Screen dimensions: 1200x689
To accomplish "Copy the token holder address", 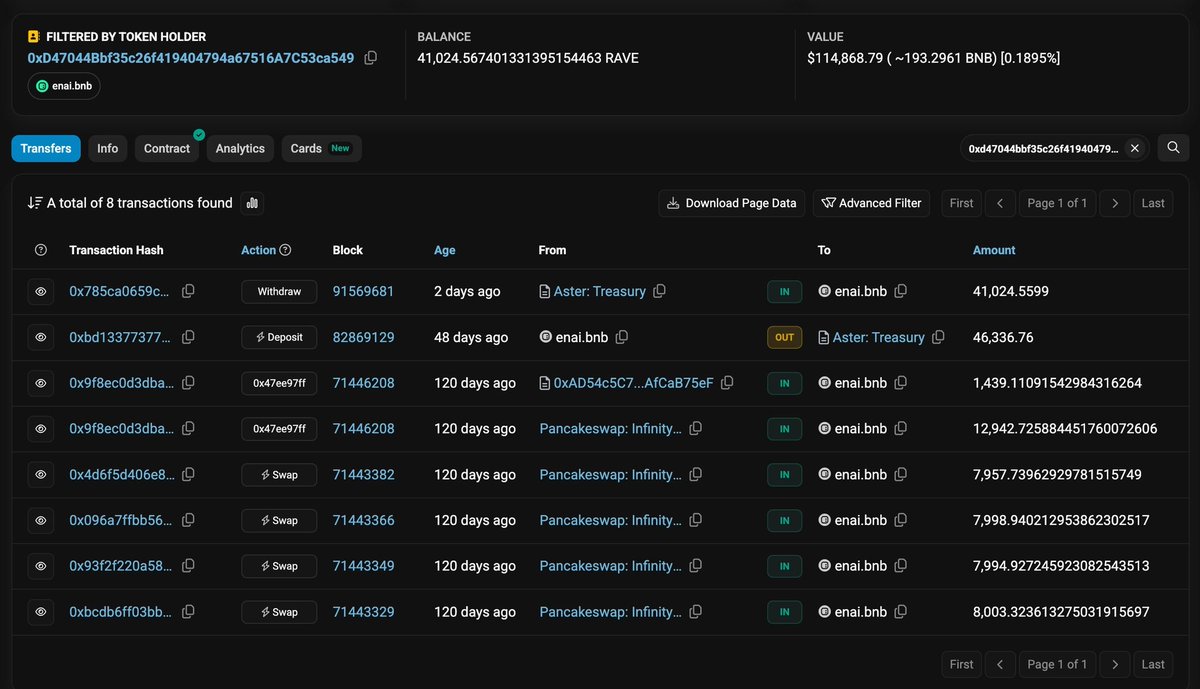I will (x=371, y=58).
